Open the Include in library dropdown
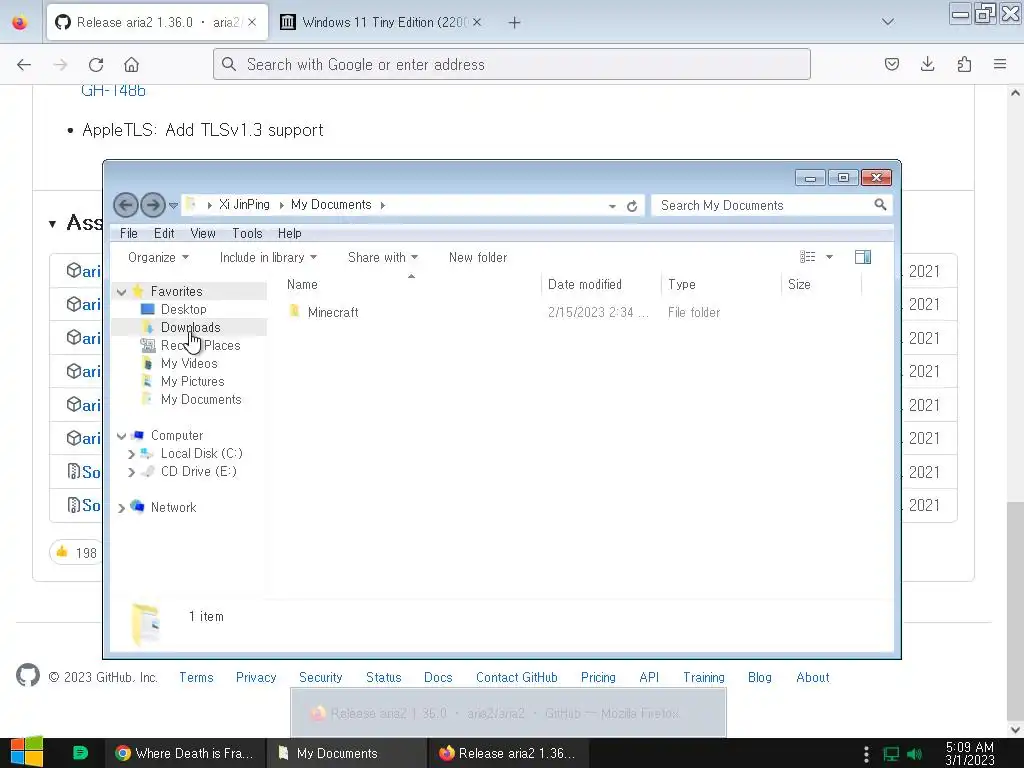The image size is (1024, 768). [x=268, y=257]
